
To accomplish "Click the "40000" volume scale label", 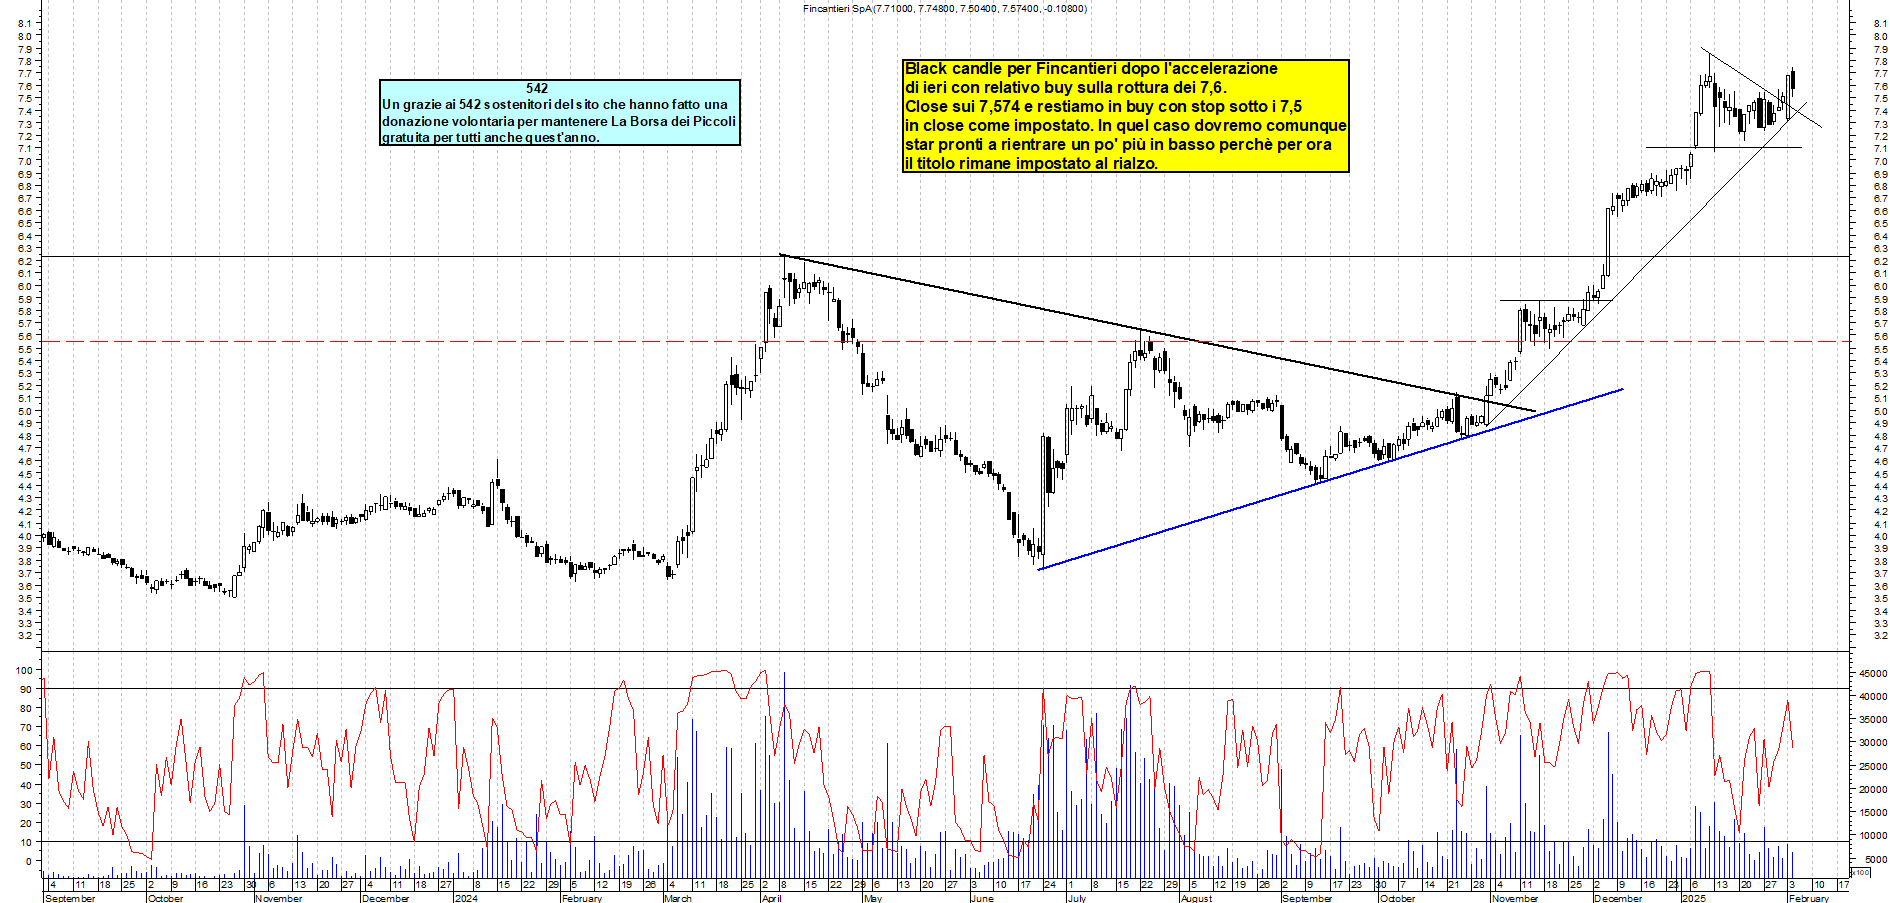I will [x=1873, y=697].
